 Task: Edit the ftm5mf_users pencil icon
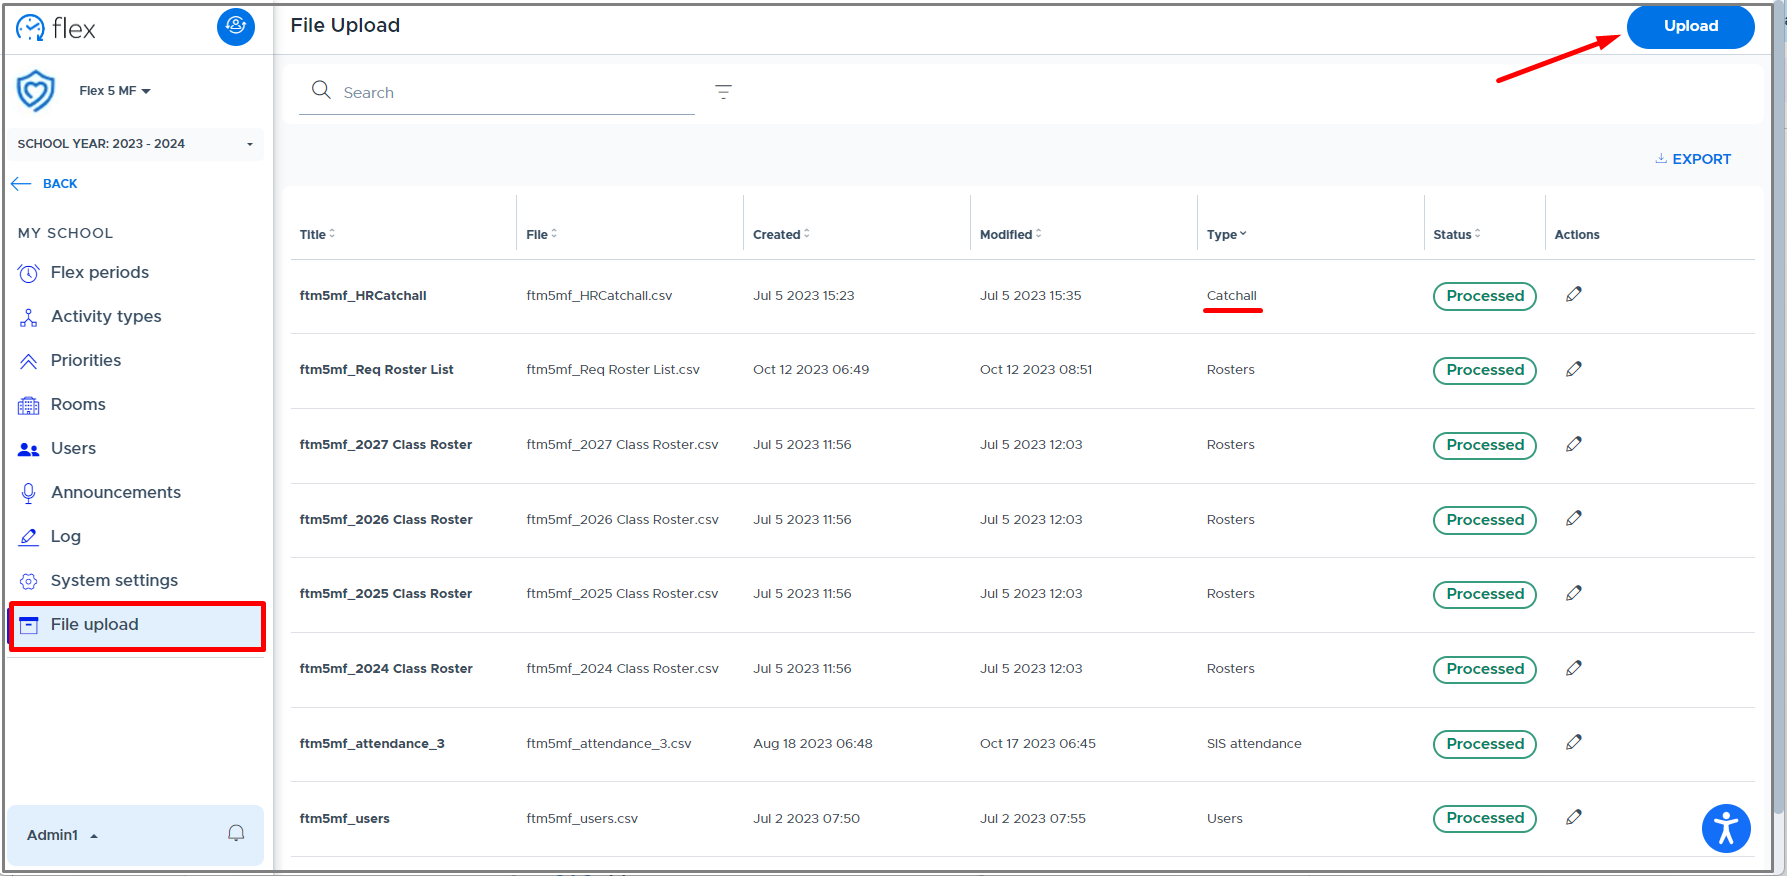coord(1574,817)
